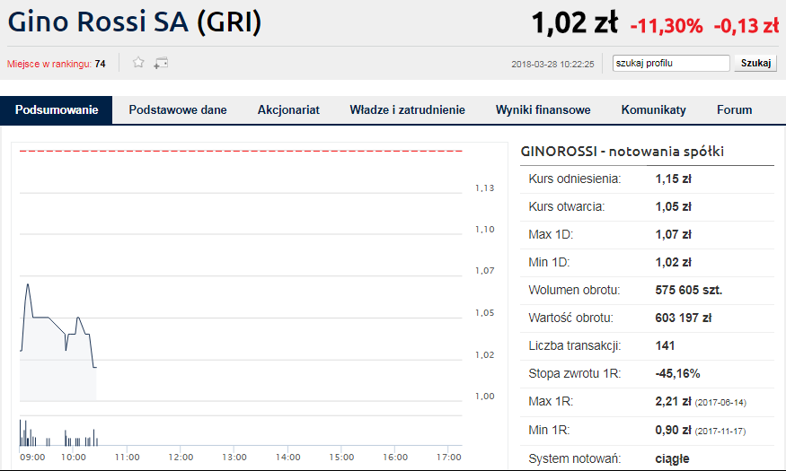Click Liczba transakcji value 141

pos(665,346)
